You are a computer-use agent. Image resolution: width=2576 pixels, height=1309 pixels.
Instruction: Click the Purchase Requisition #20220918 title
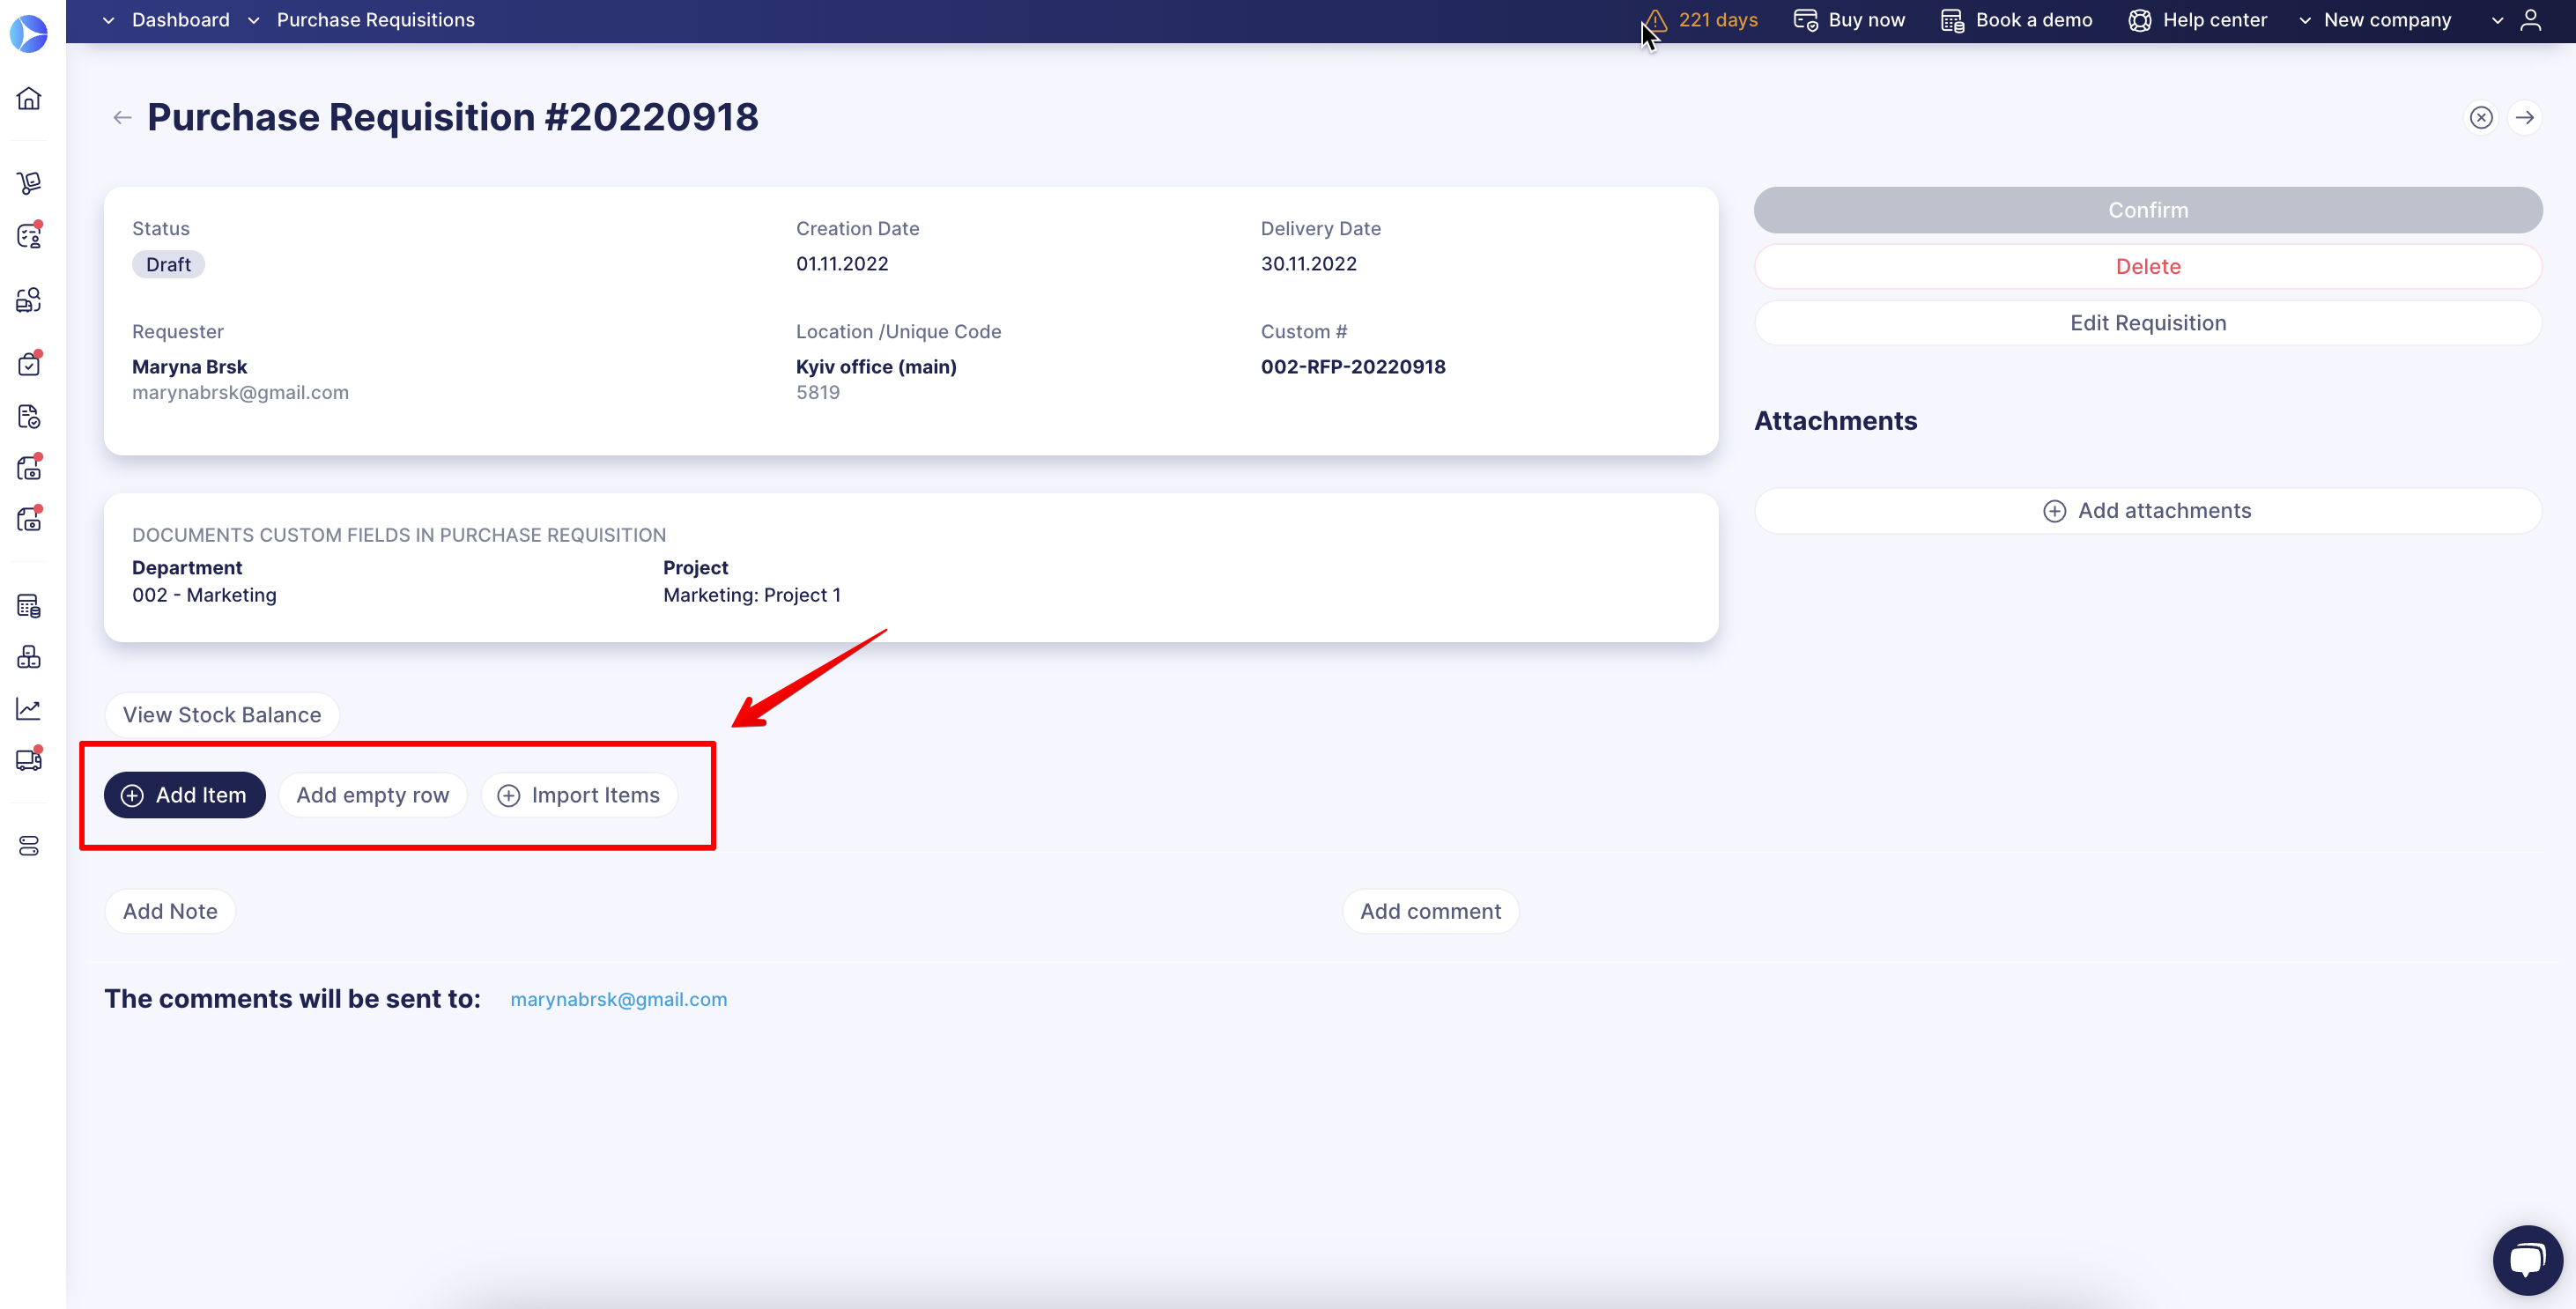click(x=453, y=117)
